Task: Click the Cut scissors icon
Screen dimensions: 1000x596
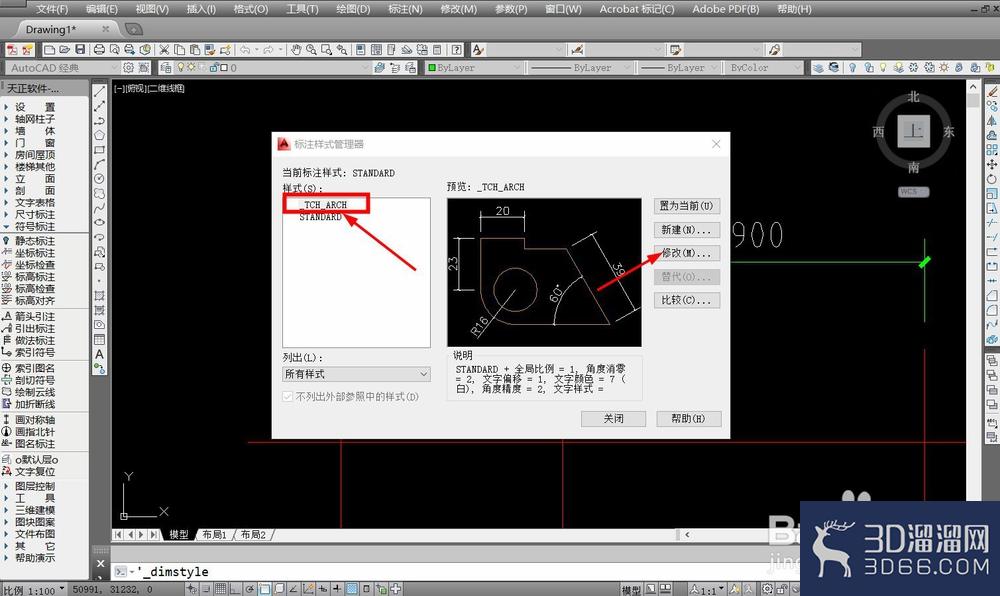Action: [165, 50]
